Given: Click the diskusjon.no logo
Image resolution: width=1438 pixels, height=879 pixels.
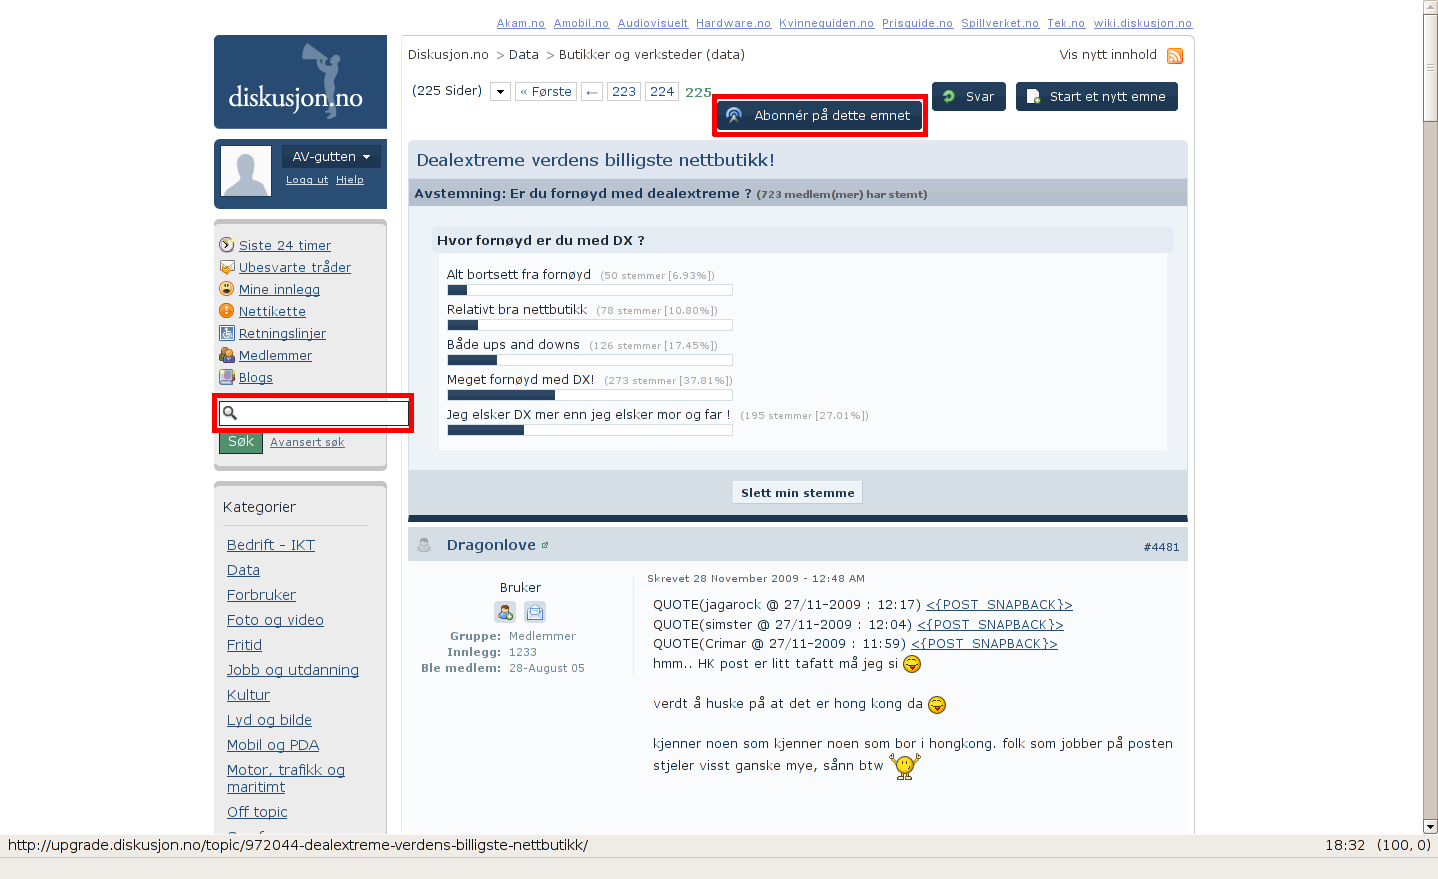Looking at the screenshot, I should pyautogui.click(x=300, y=82).
